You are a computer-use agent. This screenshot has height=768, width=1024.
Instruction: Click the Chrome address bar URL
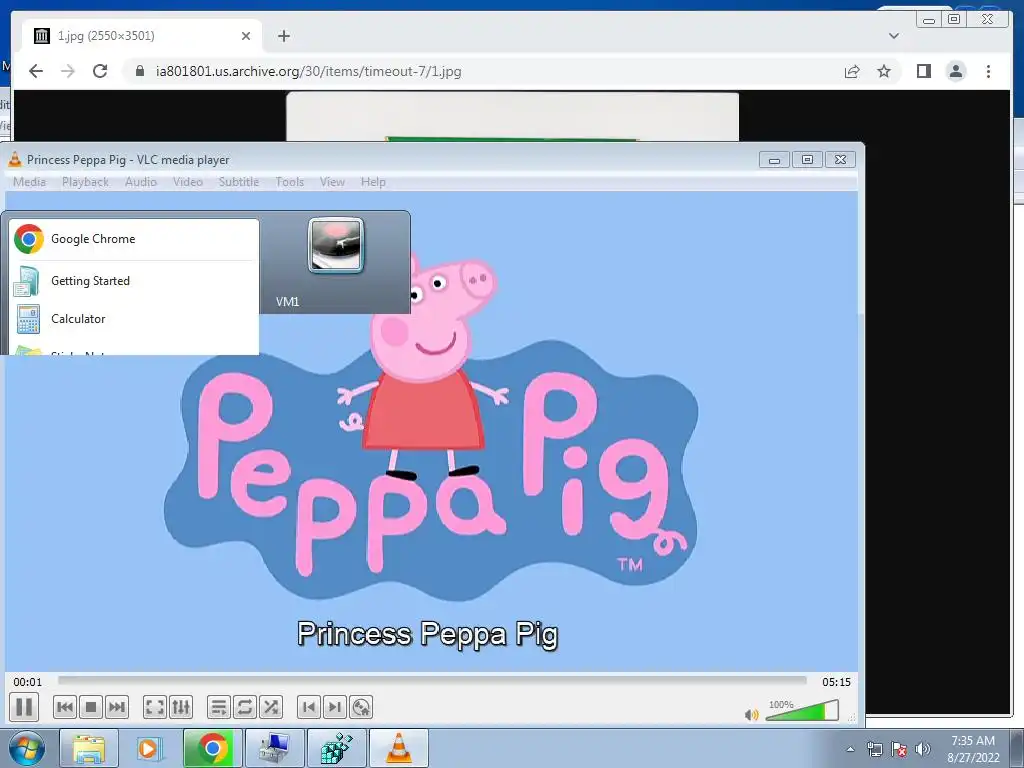308,71
